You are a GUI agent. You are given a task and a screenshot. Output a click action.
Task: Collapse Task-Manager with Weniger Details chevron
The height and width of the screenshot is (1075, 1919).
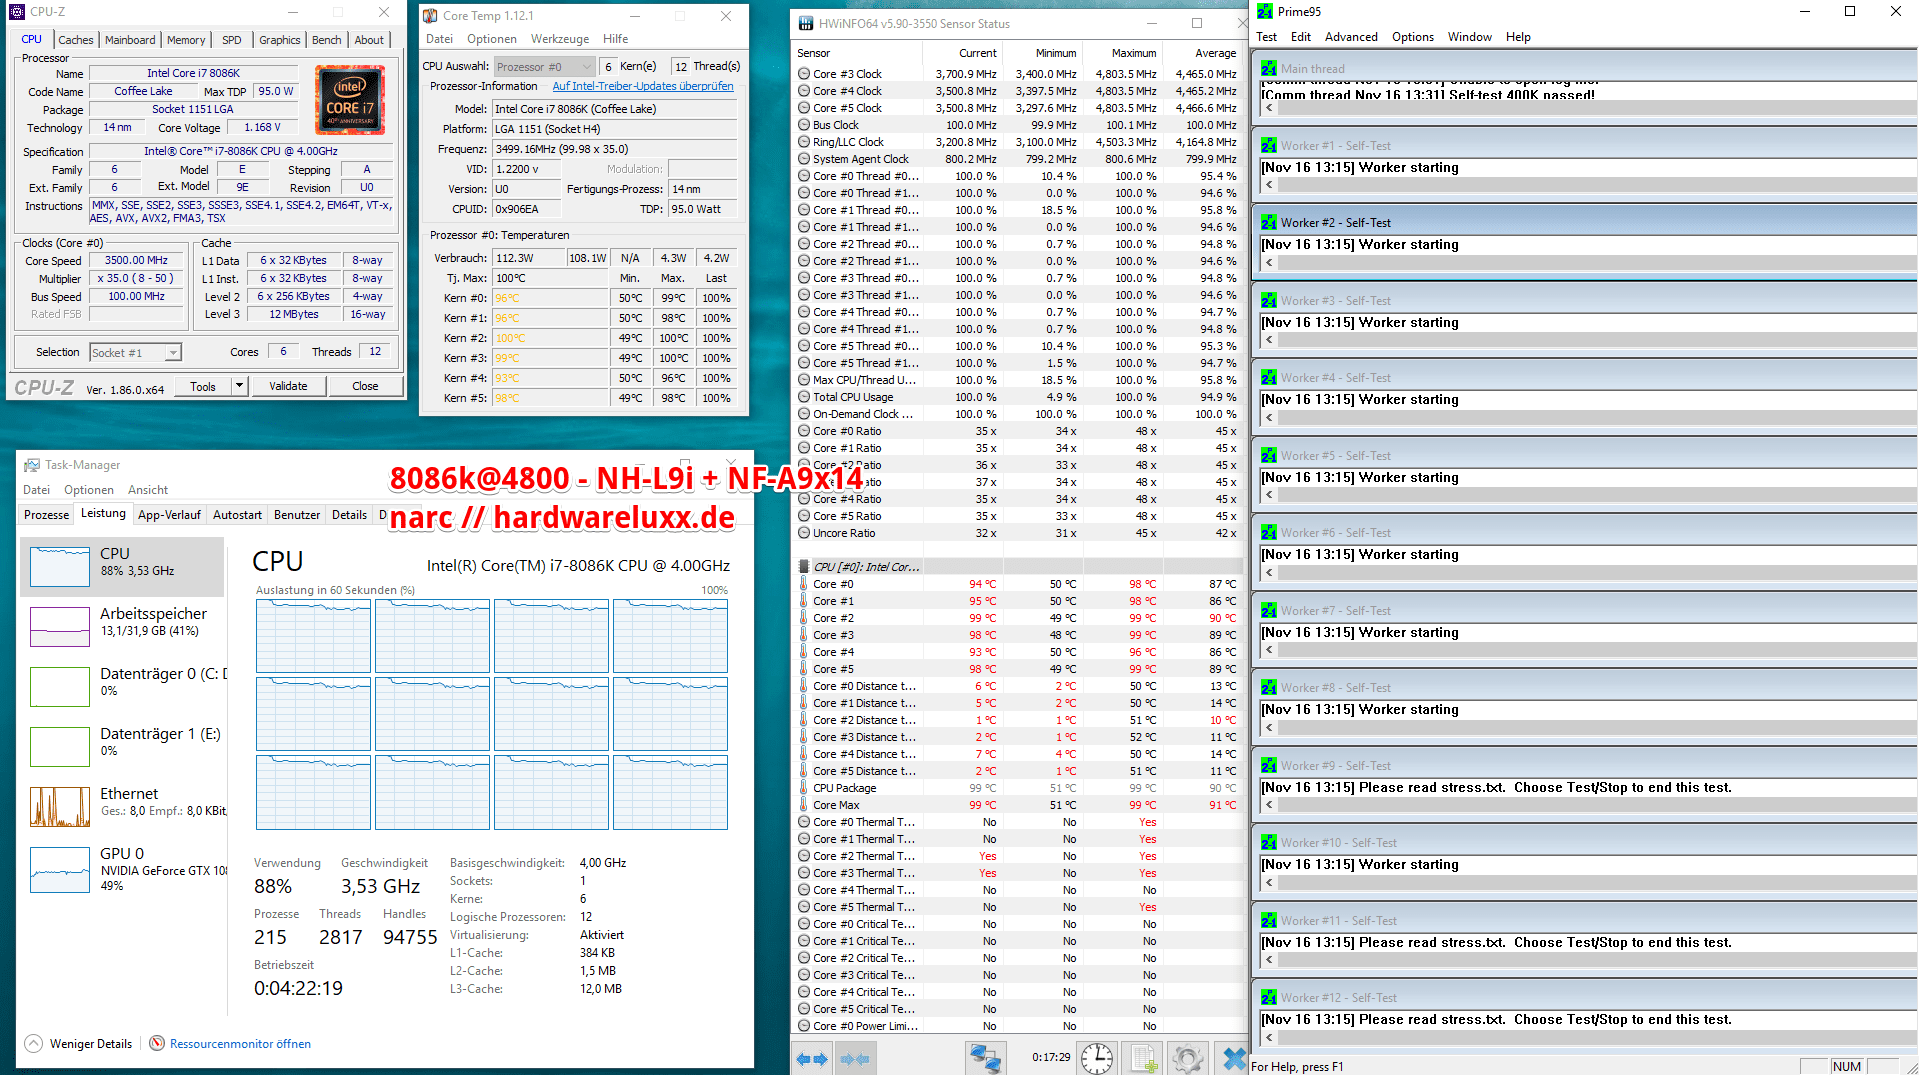tap(33, 1043)
